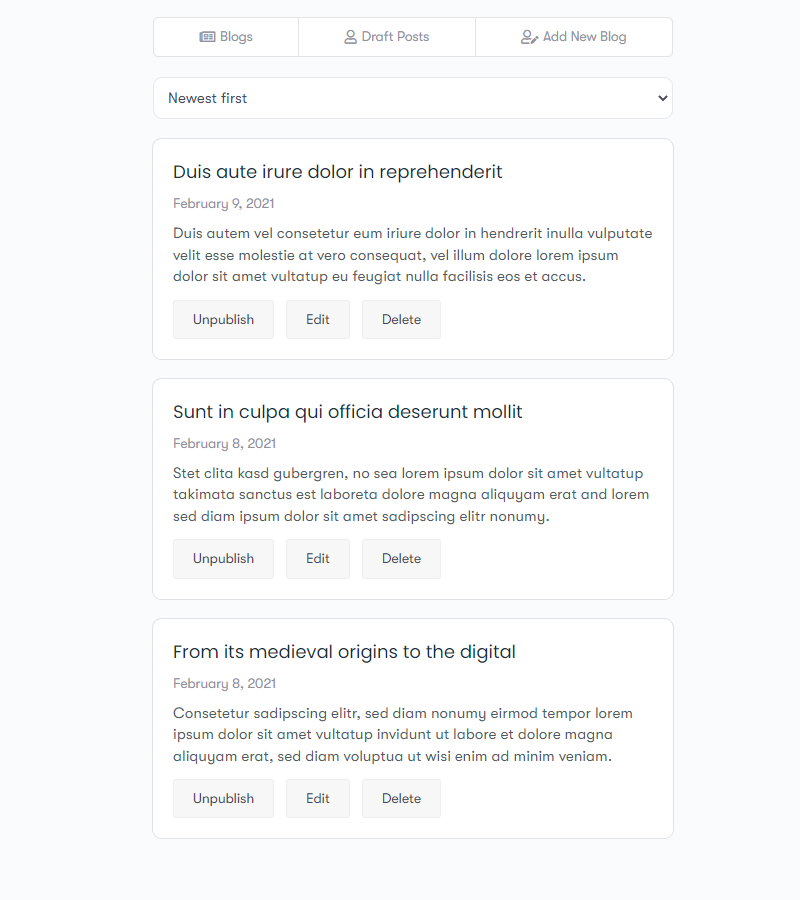
Task: Delete the Duis aute irure post
Action: coord(401,320)
